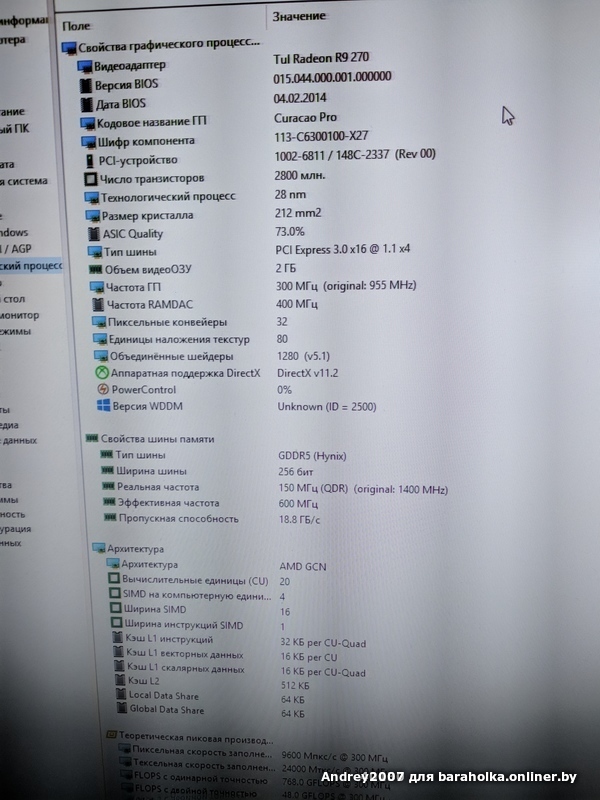Select the highlighted графический процессор item in sidebar
This screenshot has width=600, height=800.
(x=31, y=266)
